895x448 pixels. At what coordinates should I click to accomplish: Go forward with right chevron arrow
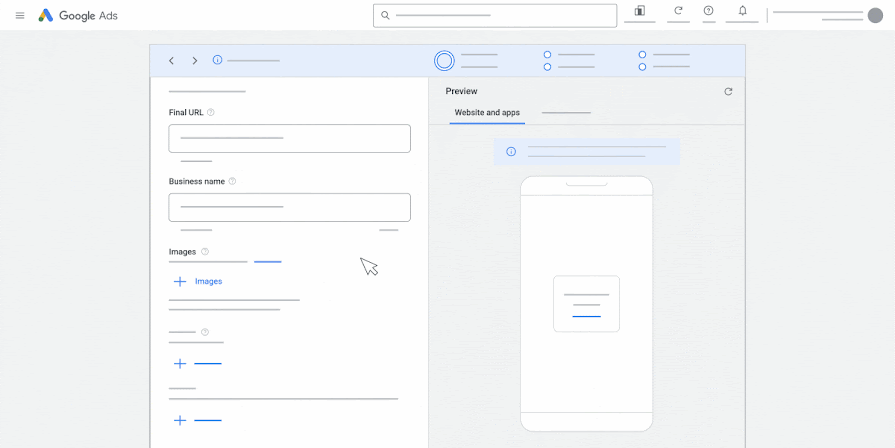tap(195, 60)
